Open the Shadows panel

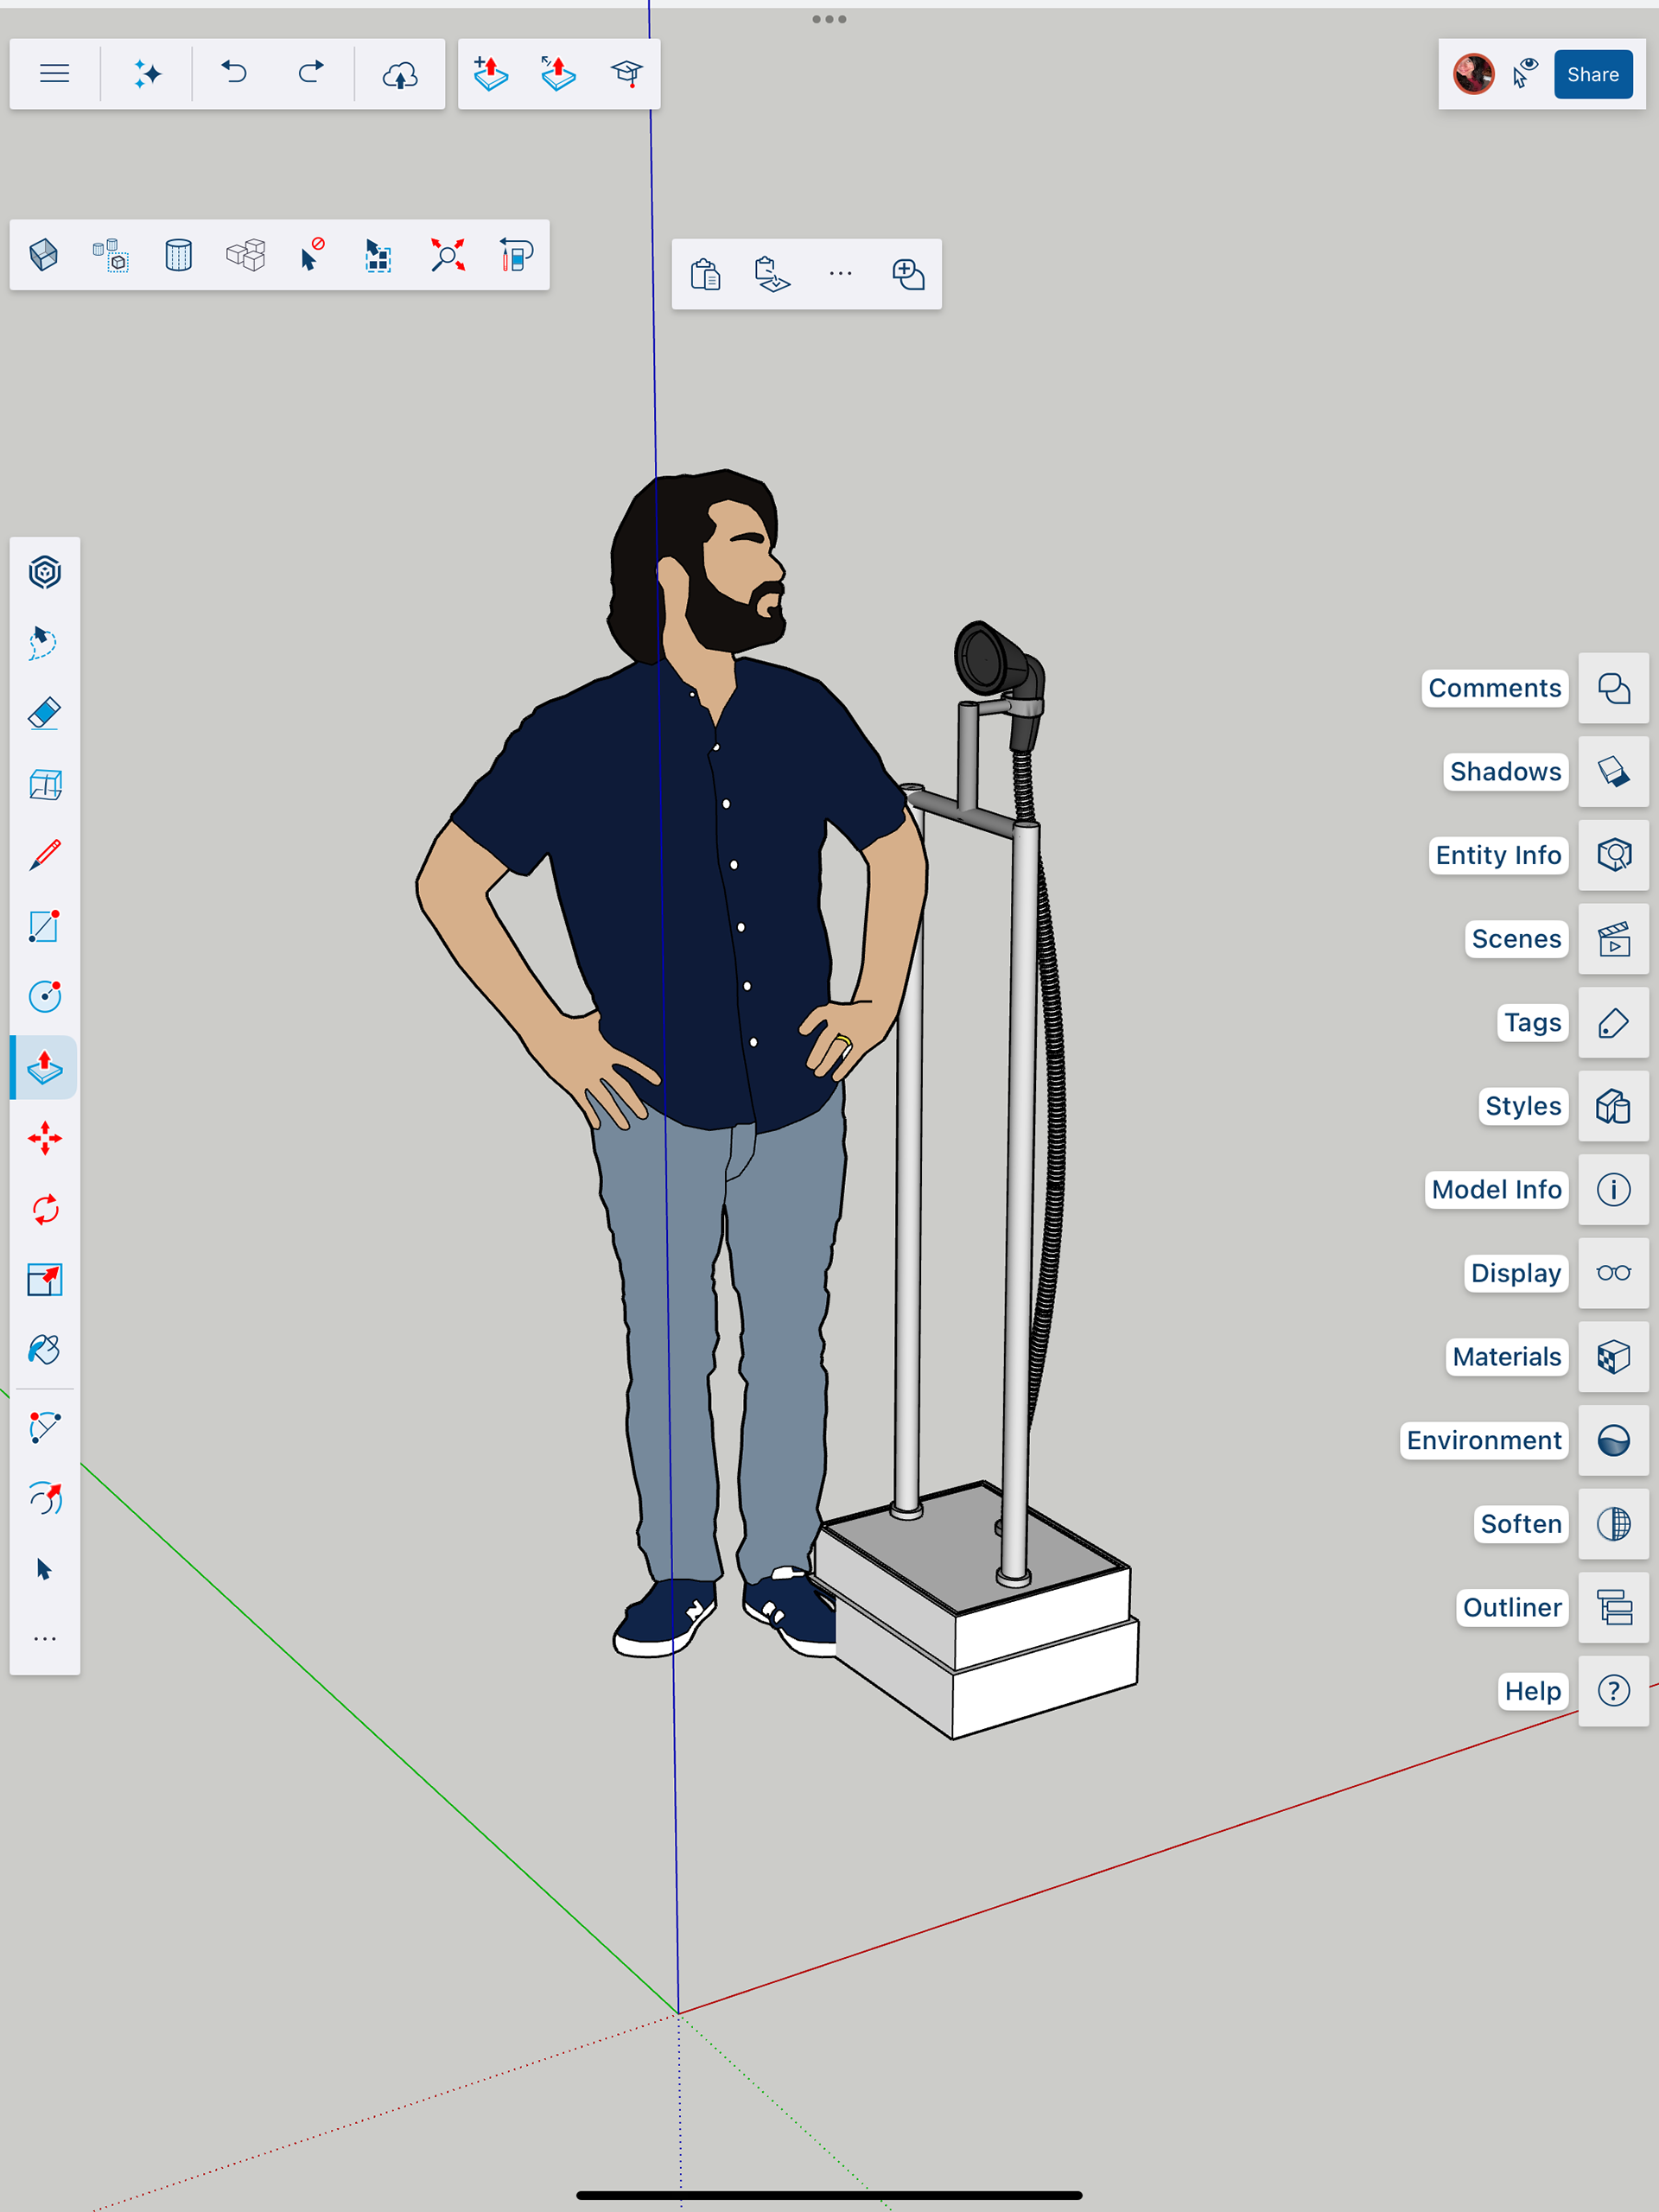click(1613, 772)
